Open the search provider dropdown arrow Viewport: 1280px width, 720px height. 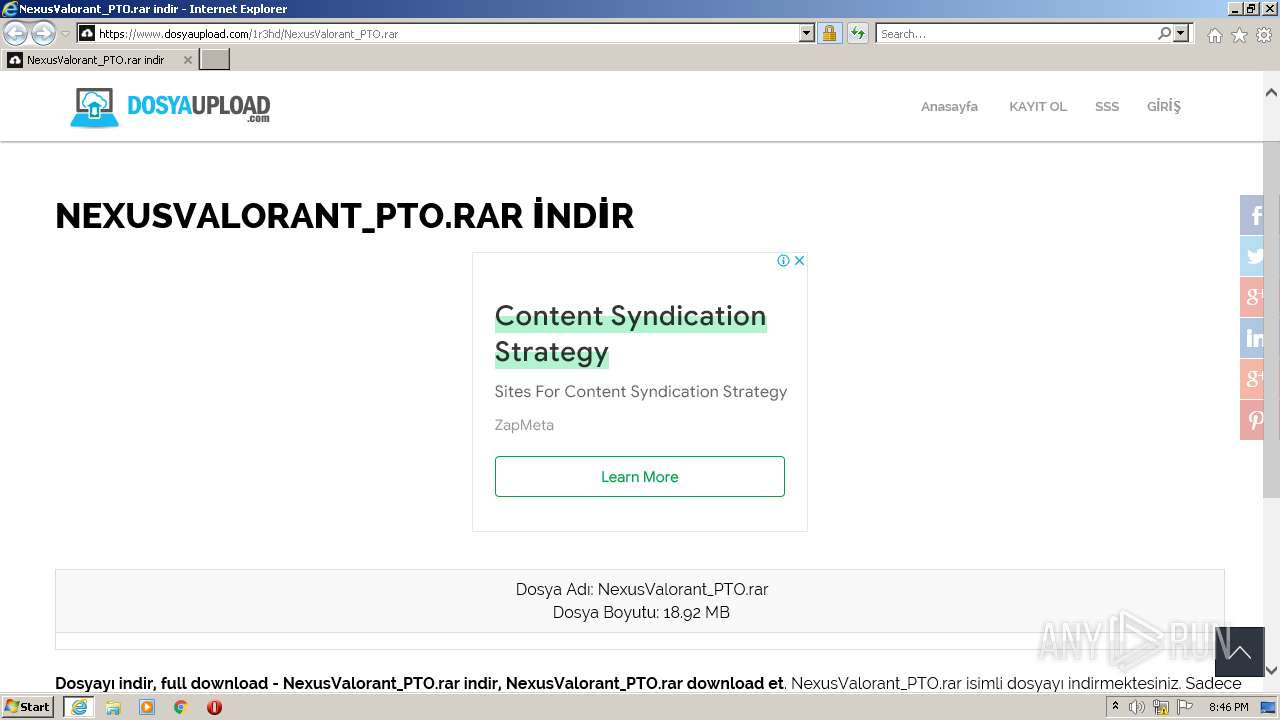tap(1181, 34)
